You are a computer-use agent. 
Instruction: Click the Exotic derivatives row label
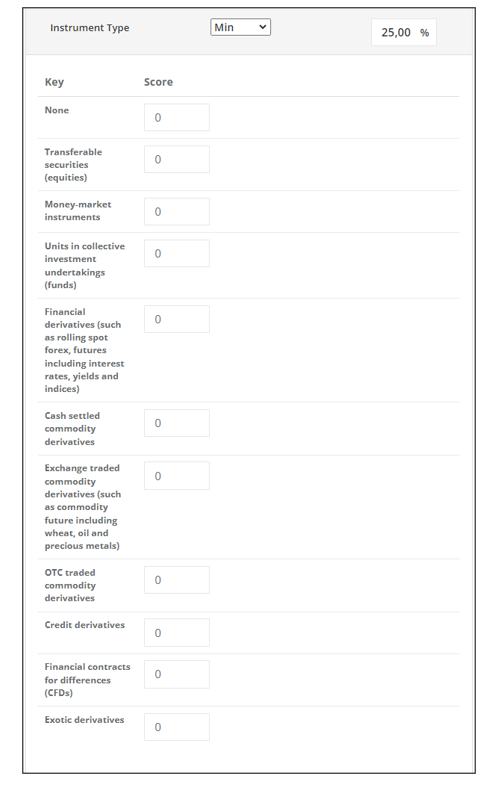84,720
